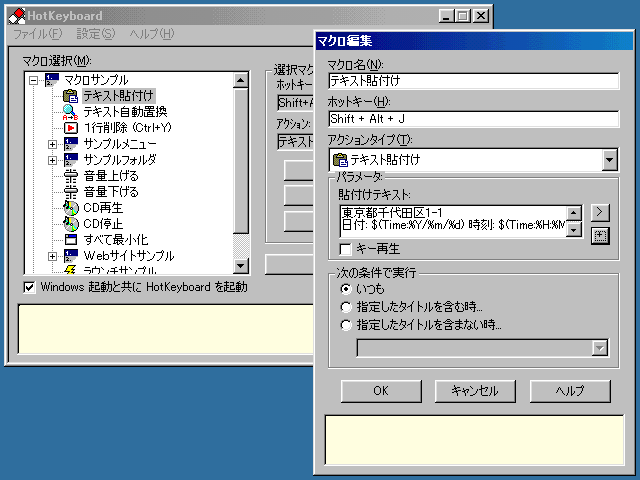The height and width of the screenshot is (480, 640).
Task: Click the すべて最小化 window icon
Action: pos(71,240)
